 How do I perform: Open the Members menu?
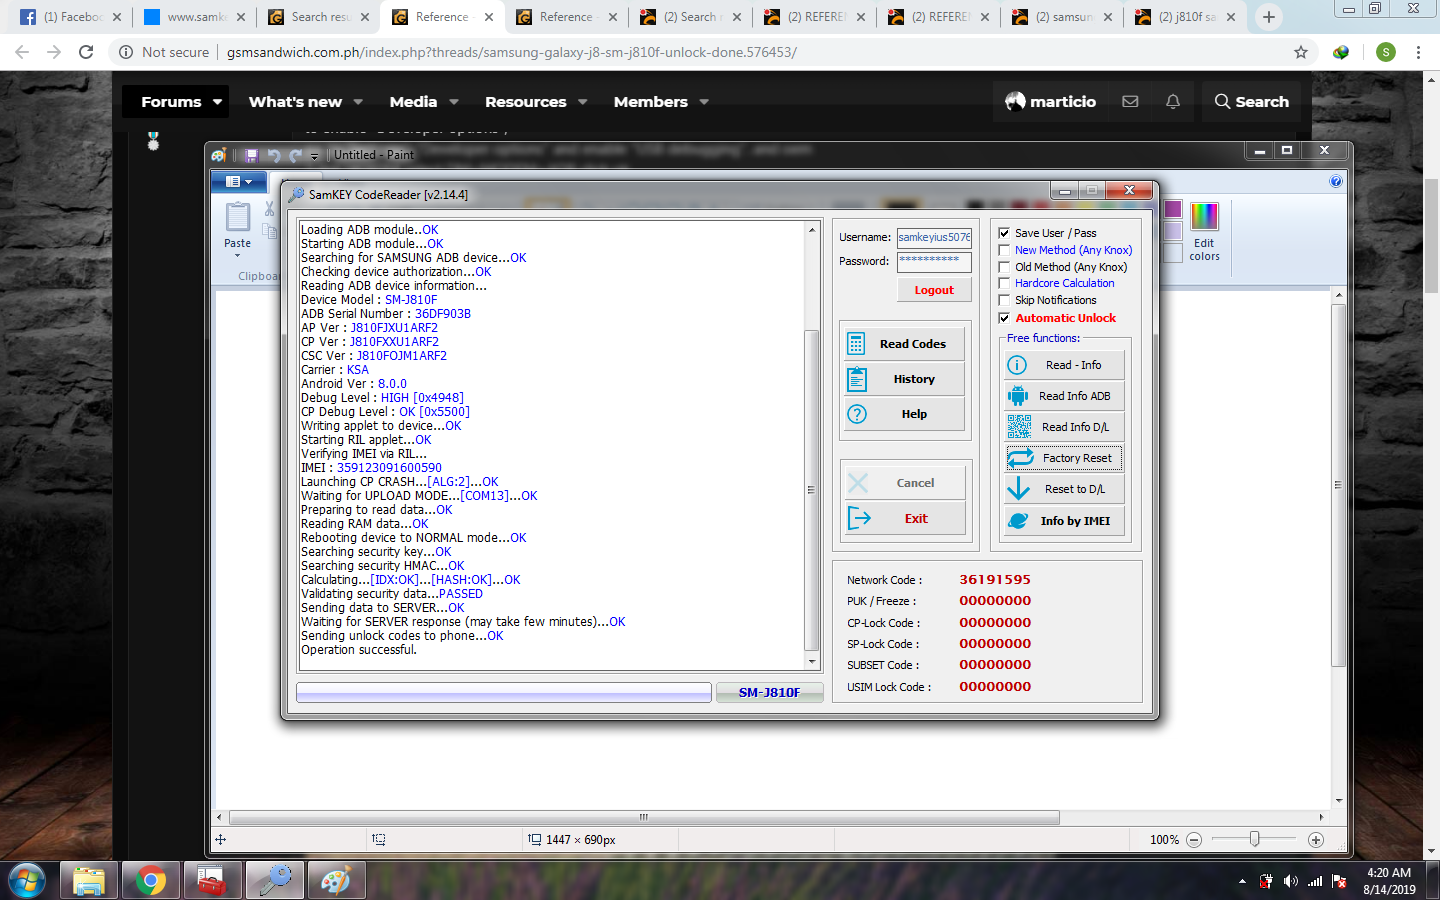click(651, 102)
